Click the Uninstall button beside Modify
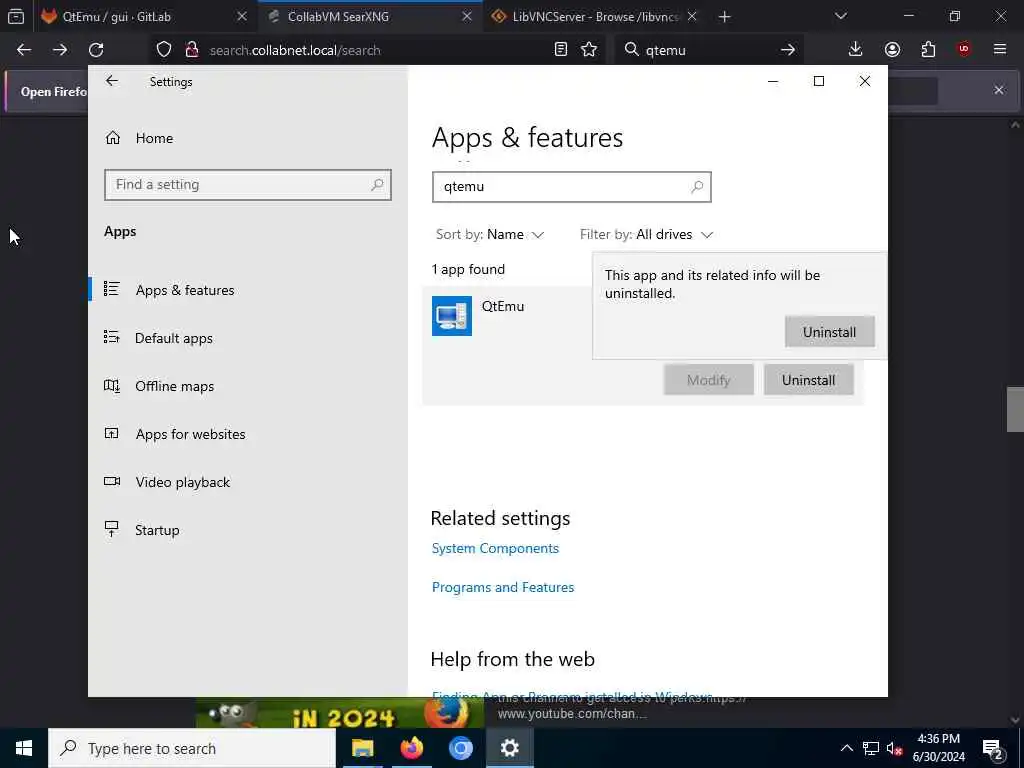This screenshot has width=1024, height=768. click(808, 379)
